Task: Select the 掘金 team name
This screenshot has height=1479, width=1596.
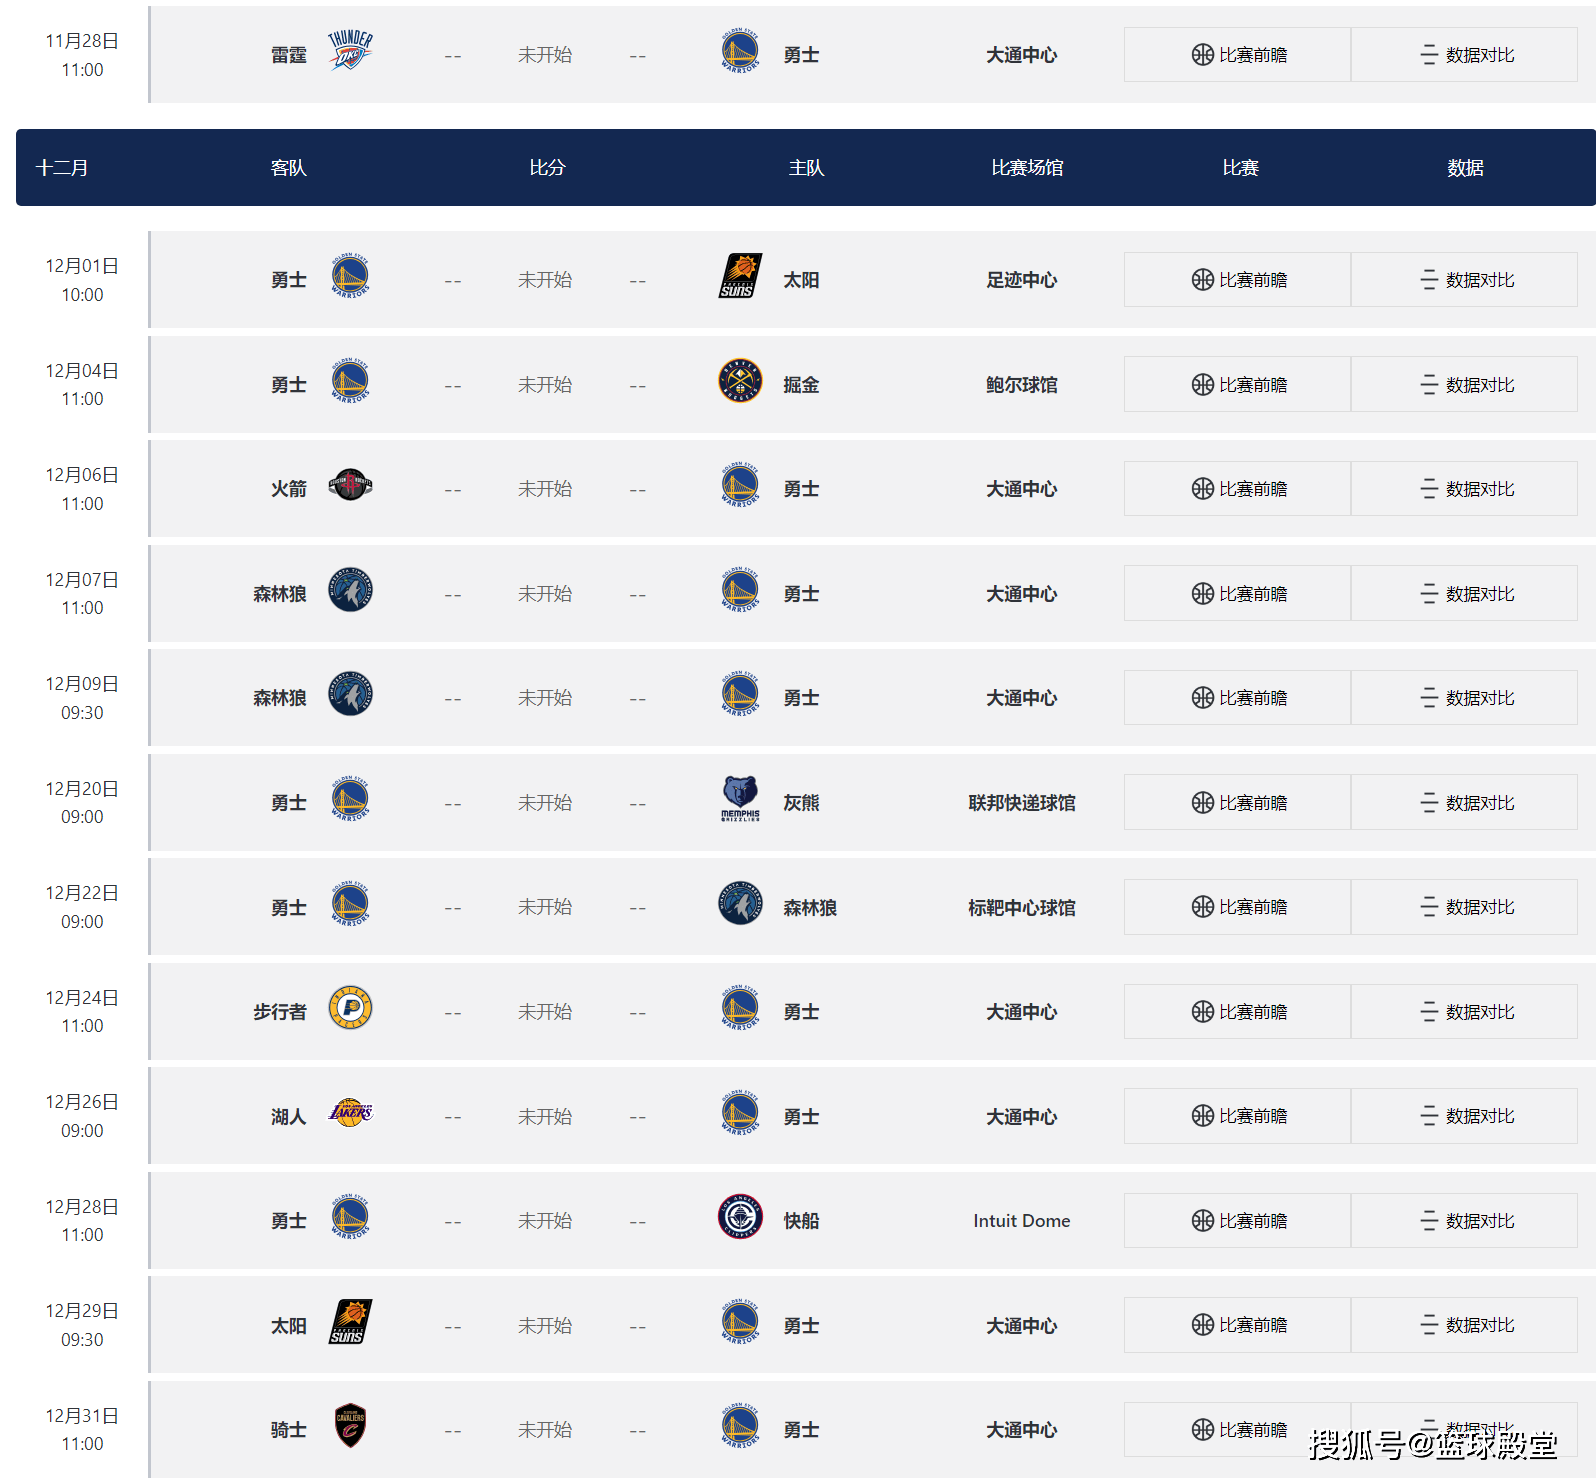Action: coord(801,385)
